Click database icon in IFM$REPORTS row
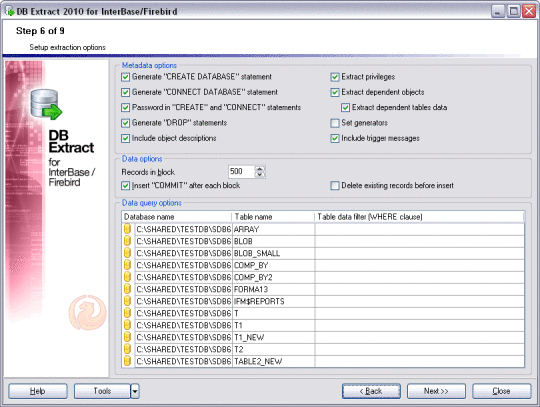The height and width of the screenshot is (407, 540). (x=127, y=301)
